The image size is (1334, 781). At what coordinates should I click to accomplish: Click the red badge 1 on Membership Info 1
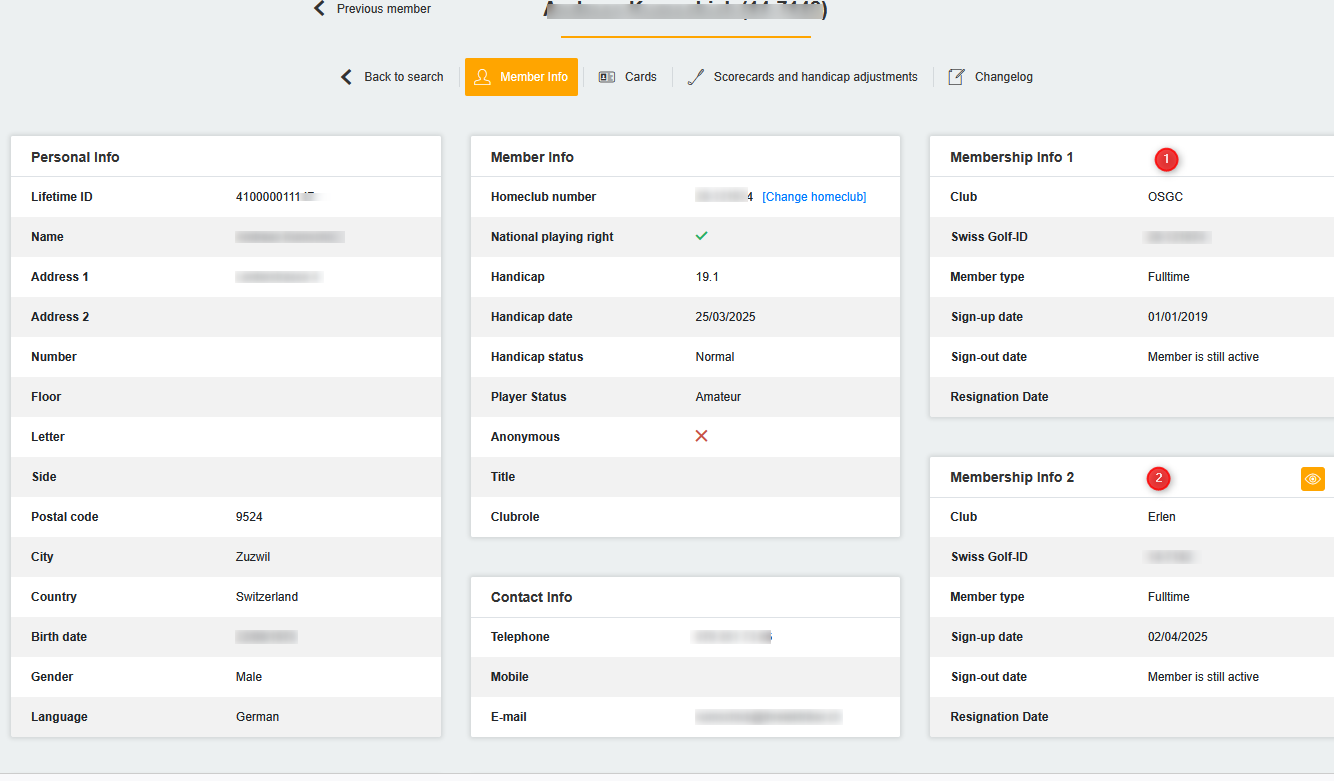coord(1166,158)
